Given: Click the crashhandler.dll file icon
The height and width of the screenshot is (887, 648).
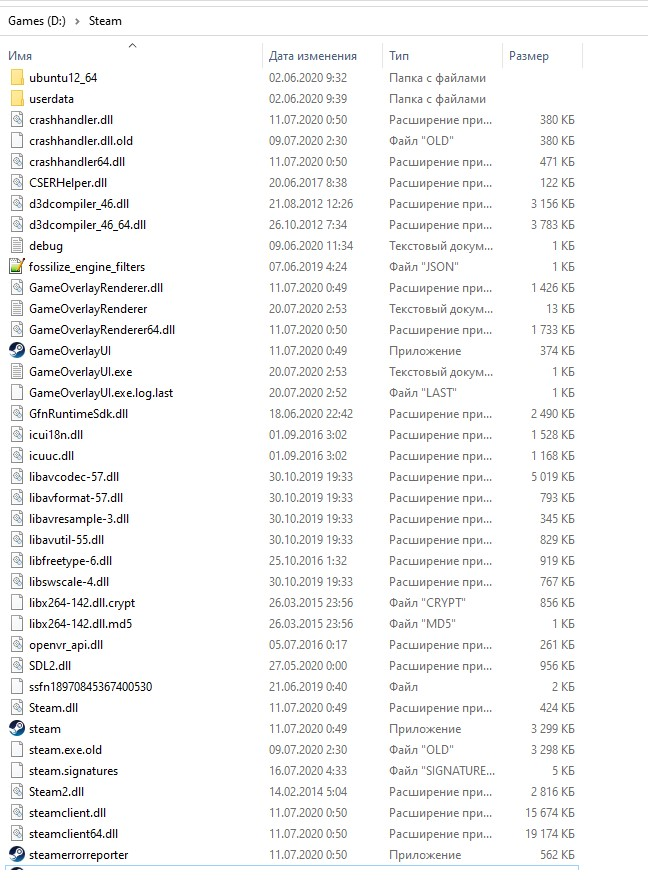Looking at the screenshot, I should point(18,119).
